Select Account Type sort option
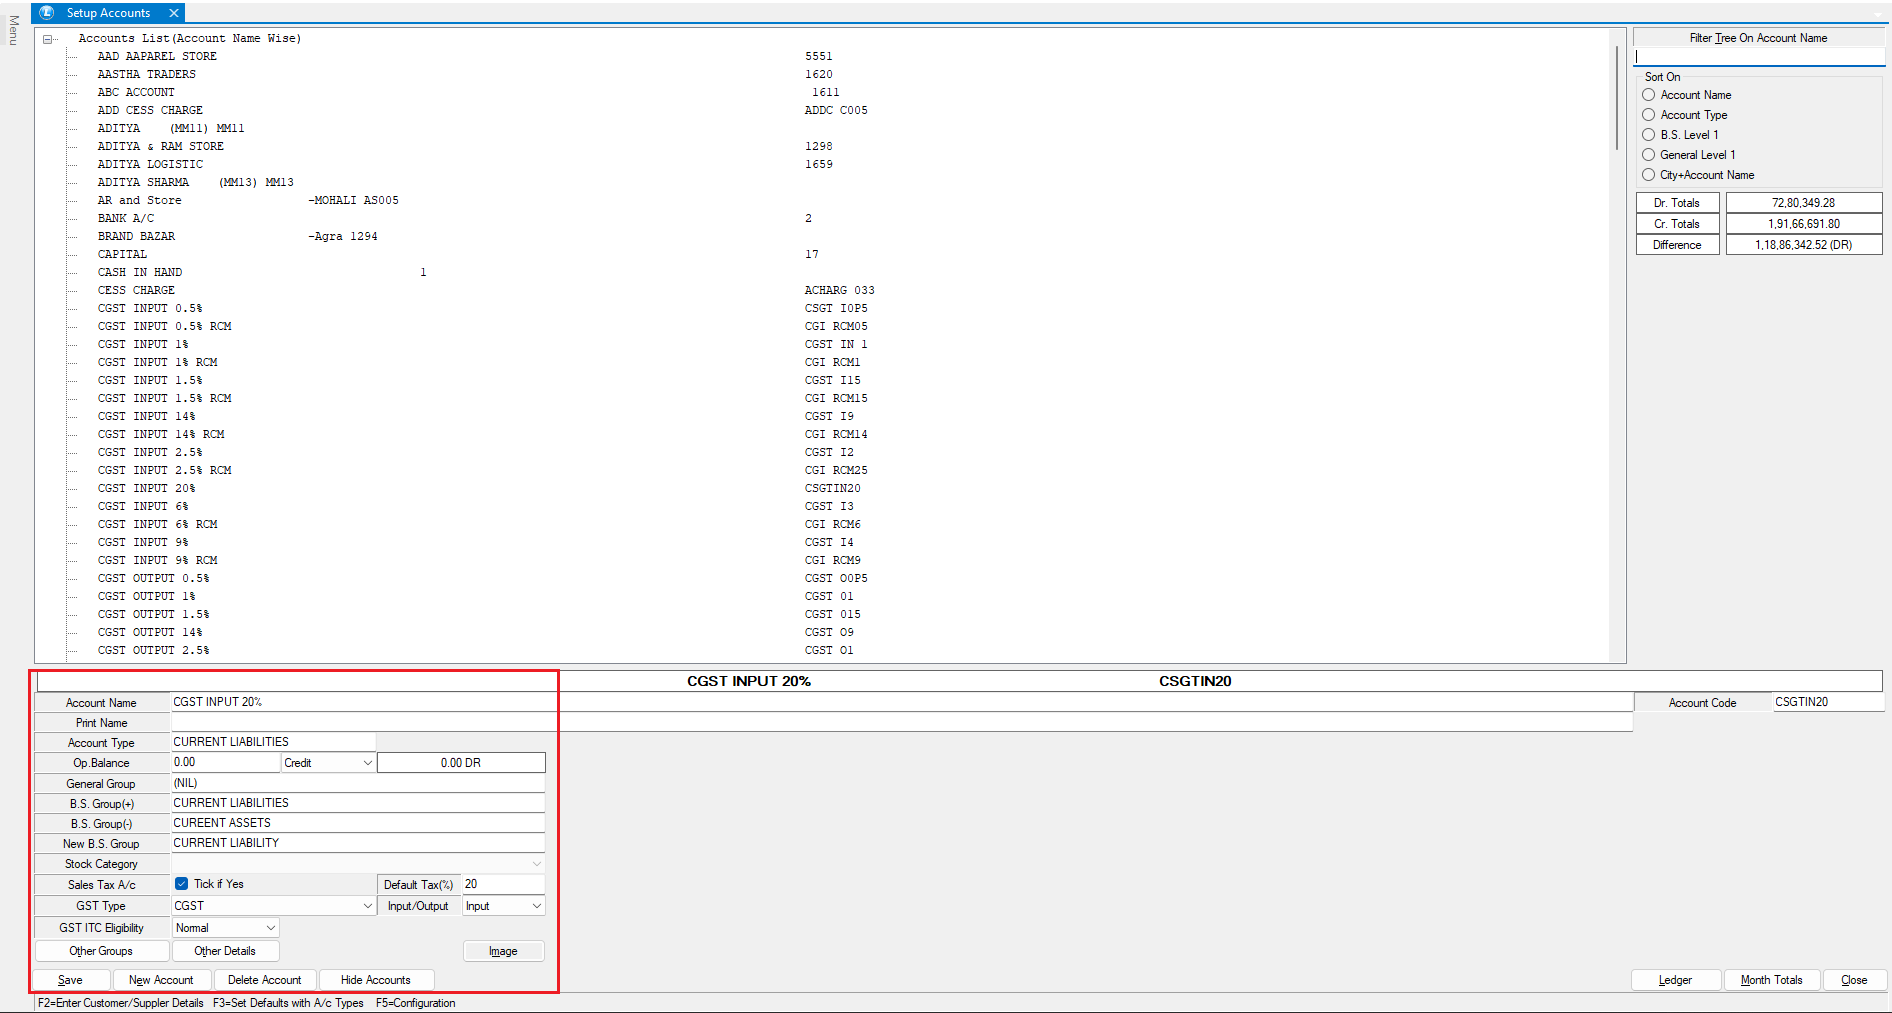 click(1649, 115)
